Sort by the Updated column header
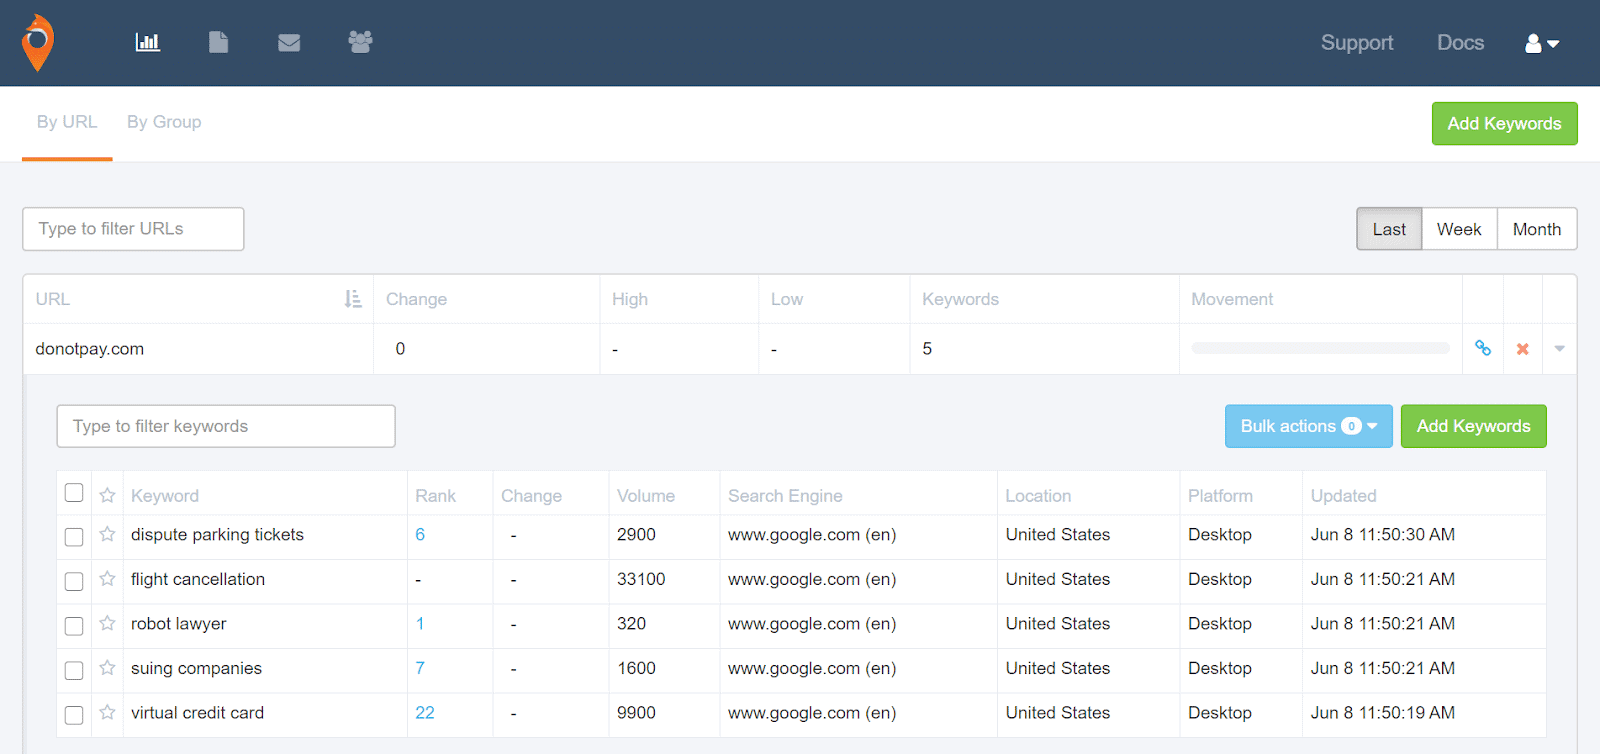The height and width of the screenshot is (754, 1600). [x=1343, y=496]
